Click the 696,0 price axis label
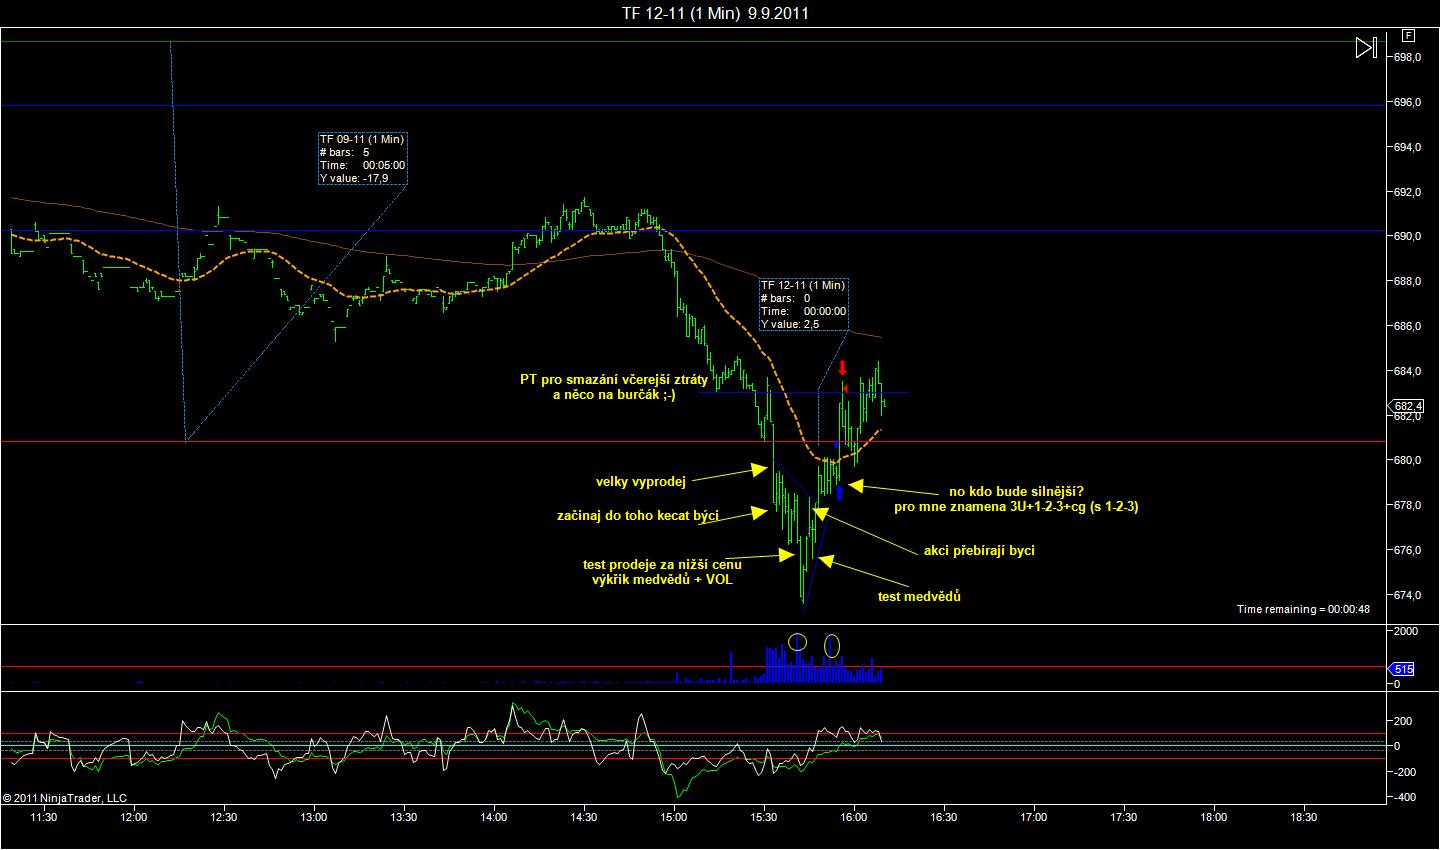The image size is (1440, 850). [1408, 102]
